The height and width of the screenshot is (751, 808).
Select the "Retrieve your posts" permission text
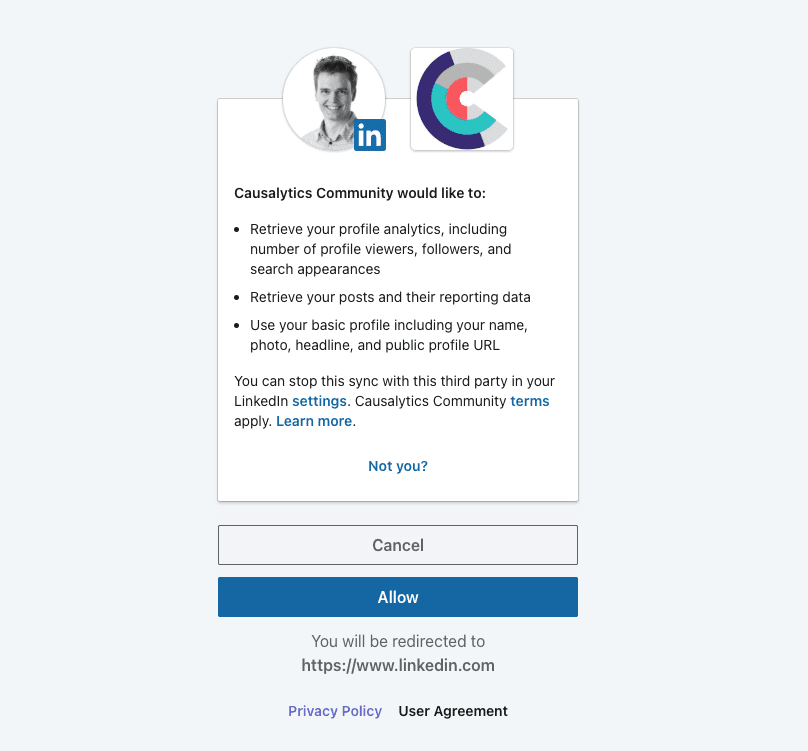pos(390,297)
